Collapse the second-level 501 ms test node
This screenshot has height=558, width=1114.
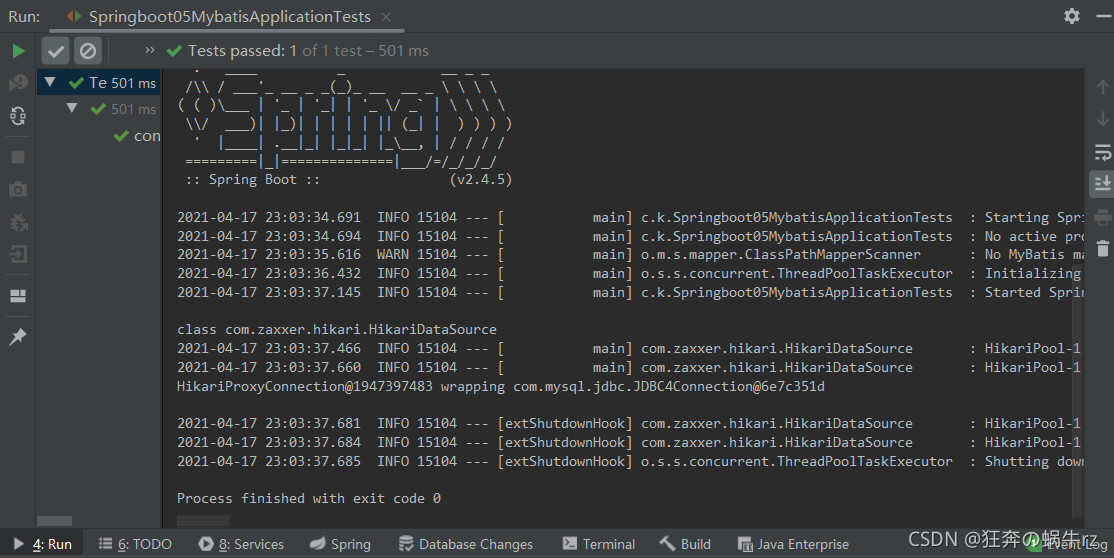[x=72, y=108]
